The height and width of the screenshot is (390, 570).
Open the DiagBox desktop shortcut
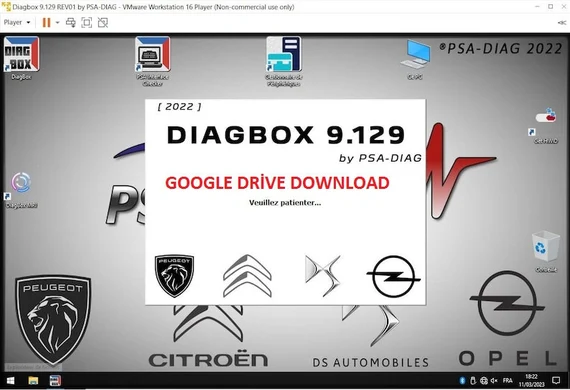21,58
